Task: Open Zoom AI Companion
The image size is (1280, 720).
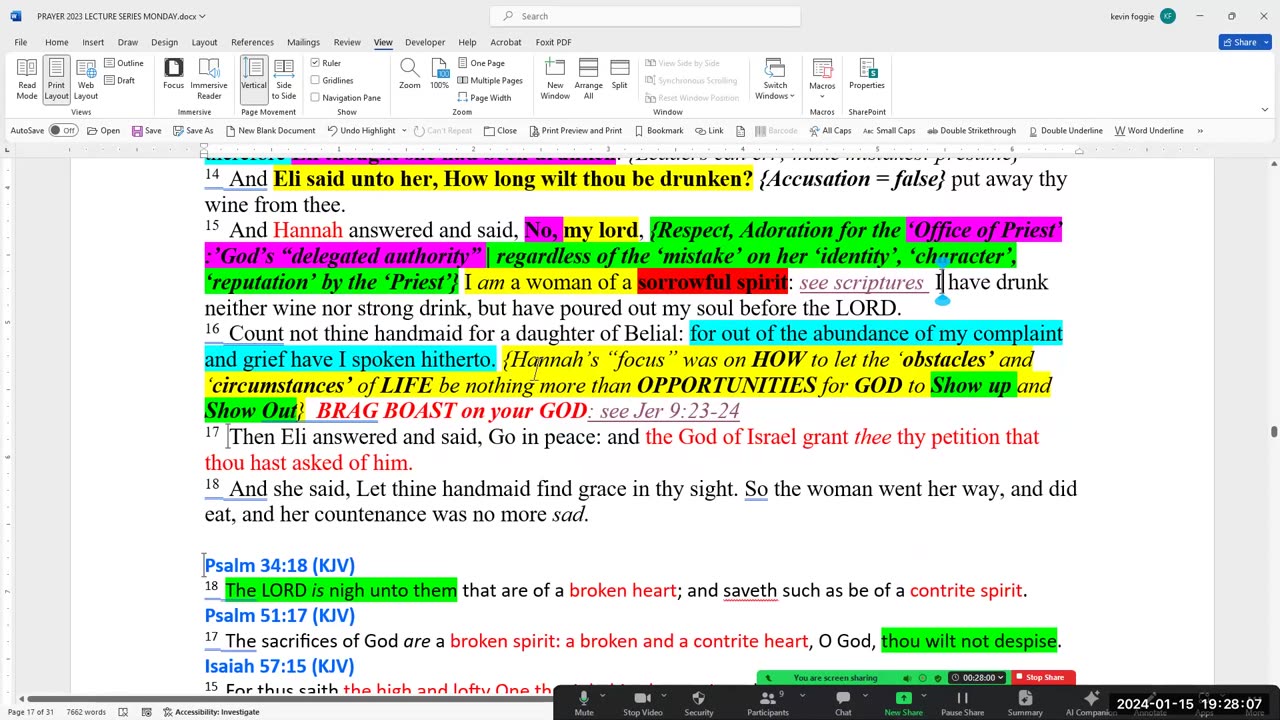Action: coord(1091,703)
